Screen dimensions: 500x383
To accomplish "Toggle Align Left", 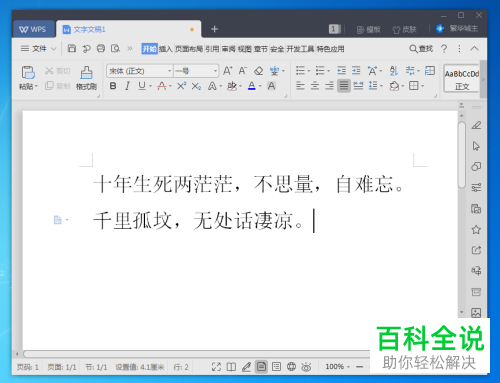I will 300,86.
